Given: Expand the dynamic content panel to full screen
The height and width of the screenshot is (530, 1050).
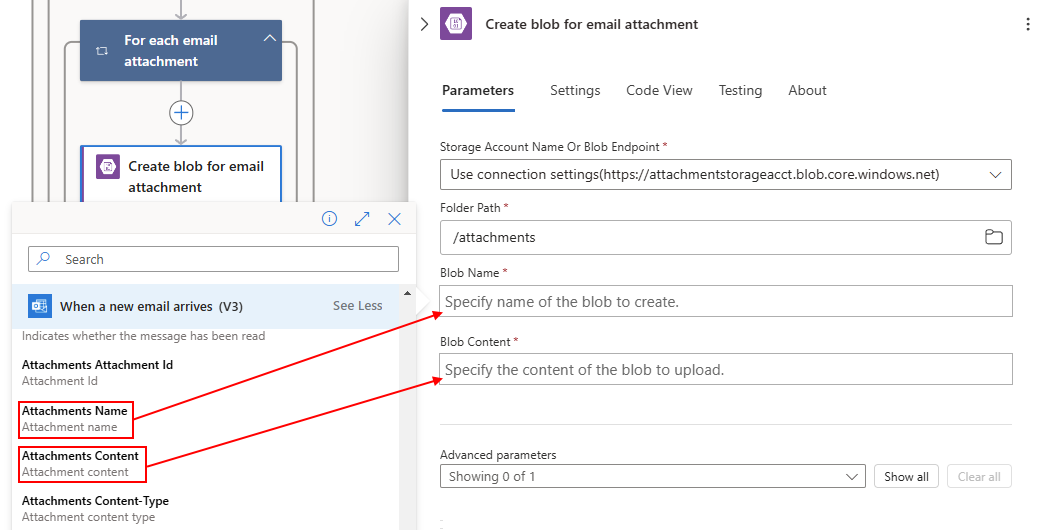Looking at the screenshot, I should tap(362, 219).
